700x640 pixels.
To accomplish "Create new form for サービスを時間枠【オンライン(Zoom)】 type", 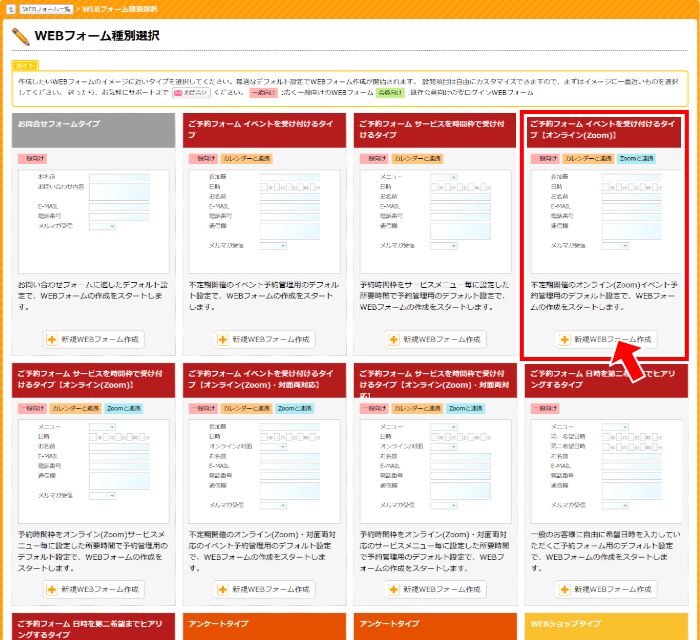I will (94, 590).
